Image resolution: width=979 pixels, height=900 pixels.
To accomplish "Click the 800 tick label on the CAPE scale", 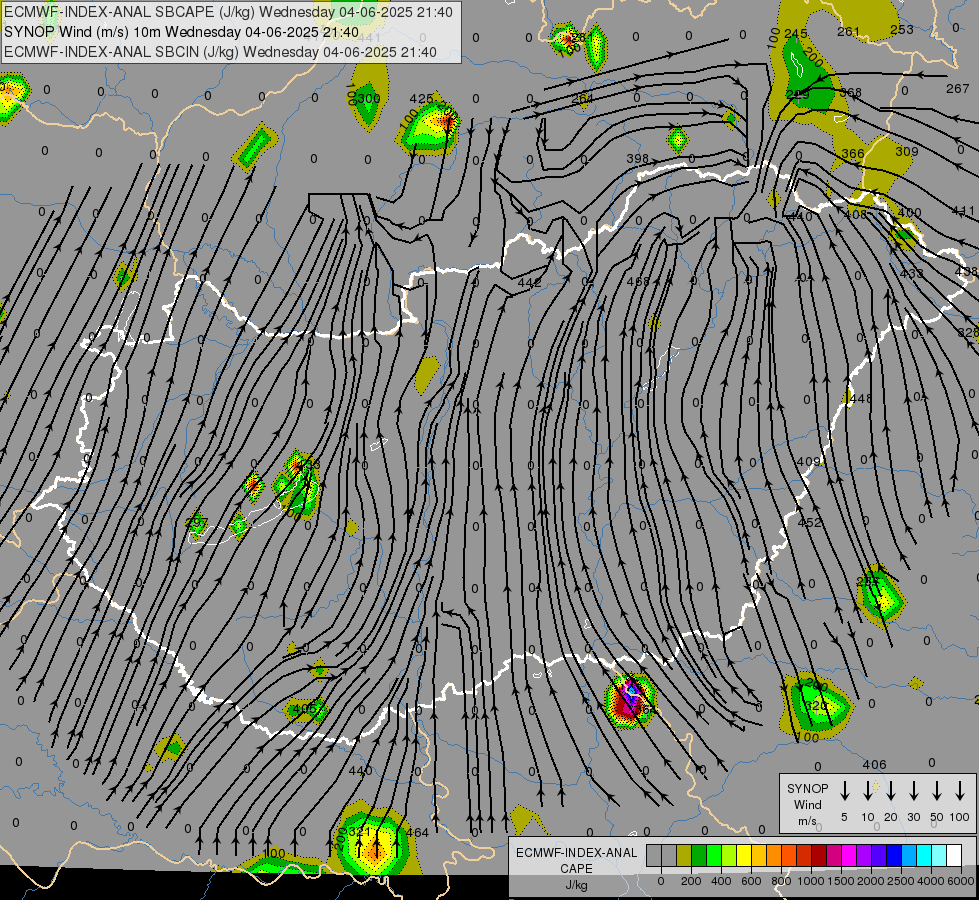I will (781, 881).
